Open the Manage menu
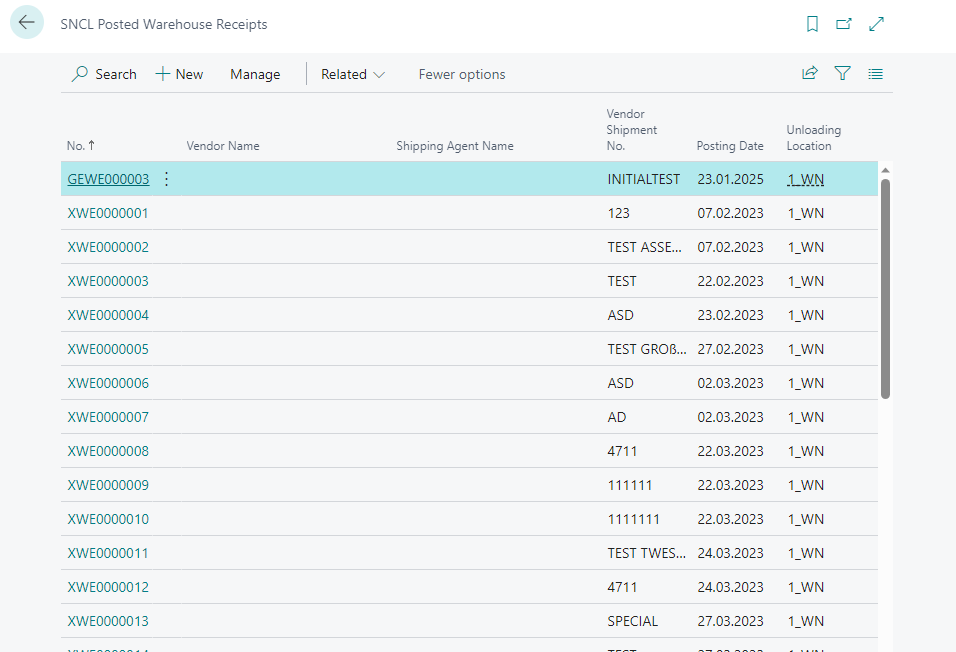The image size is (956, 652). click(255, 74)
